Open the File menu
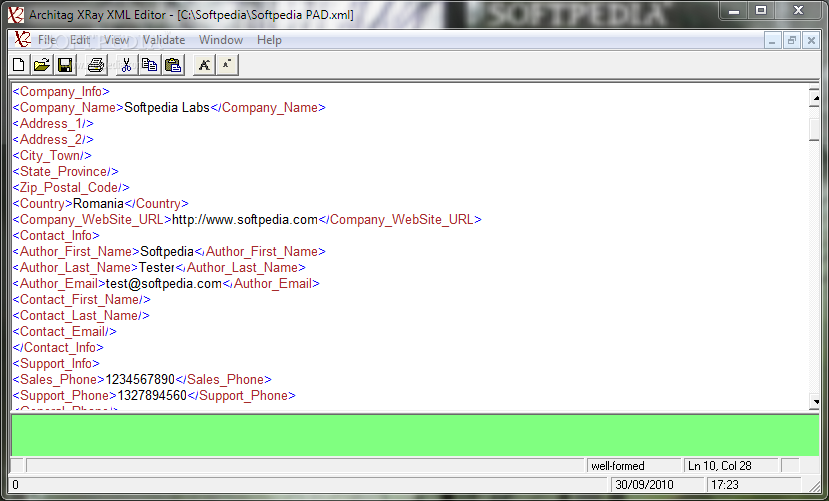 [x=47, y=40]
